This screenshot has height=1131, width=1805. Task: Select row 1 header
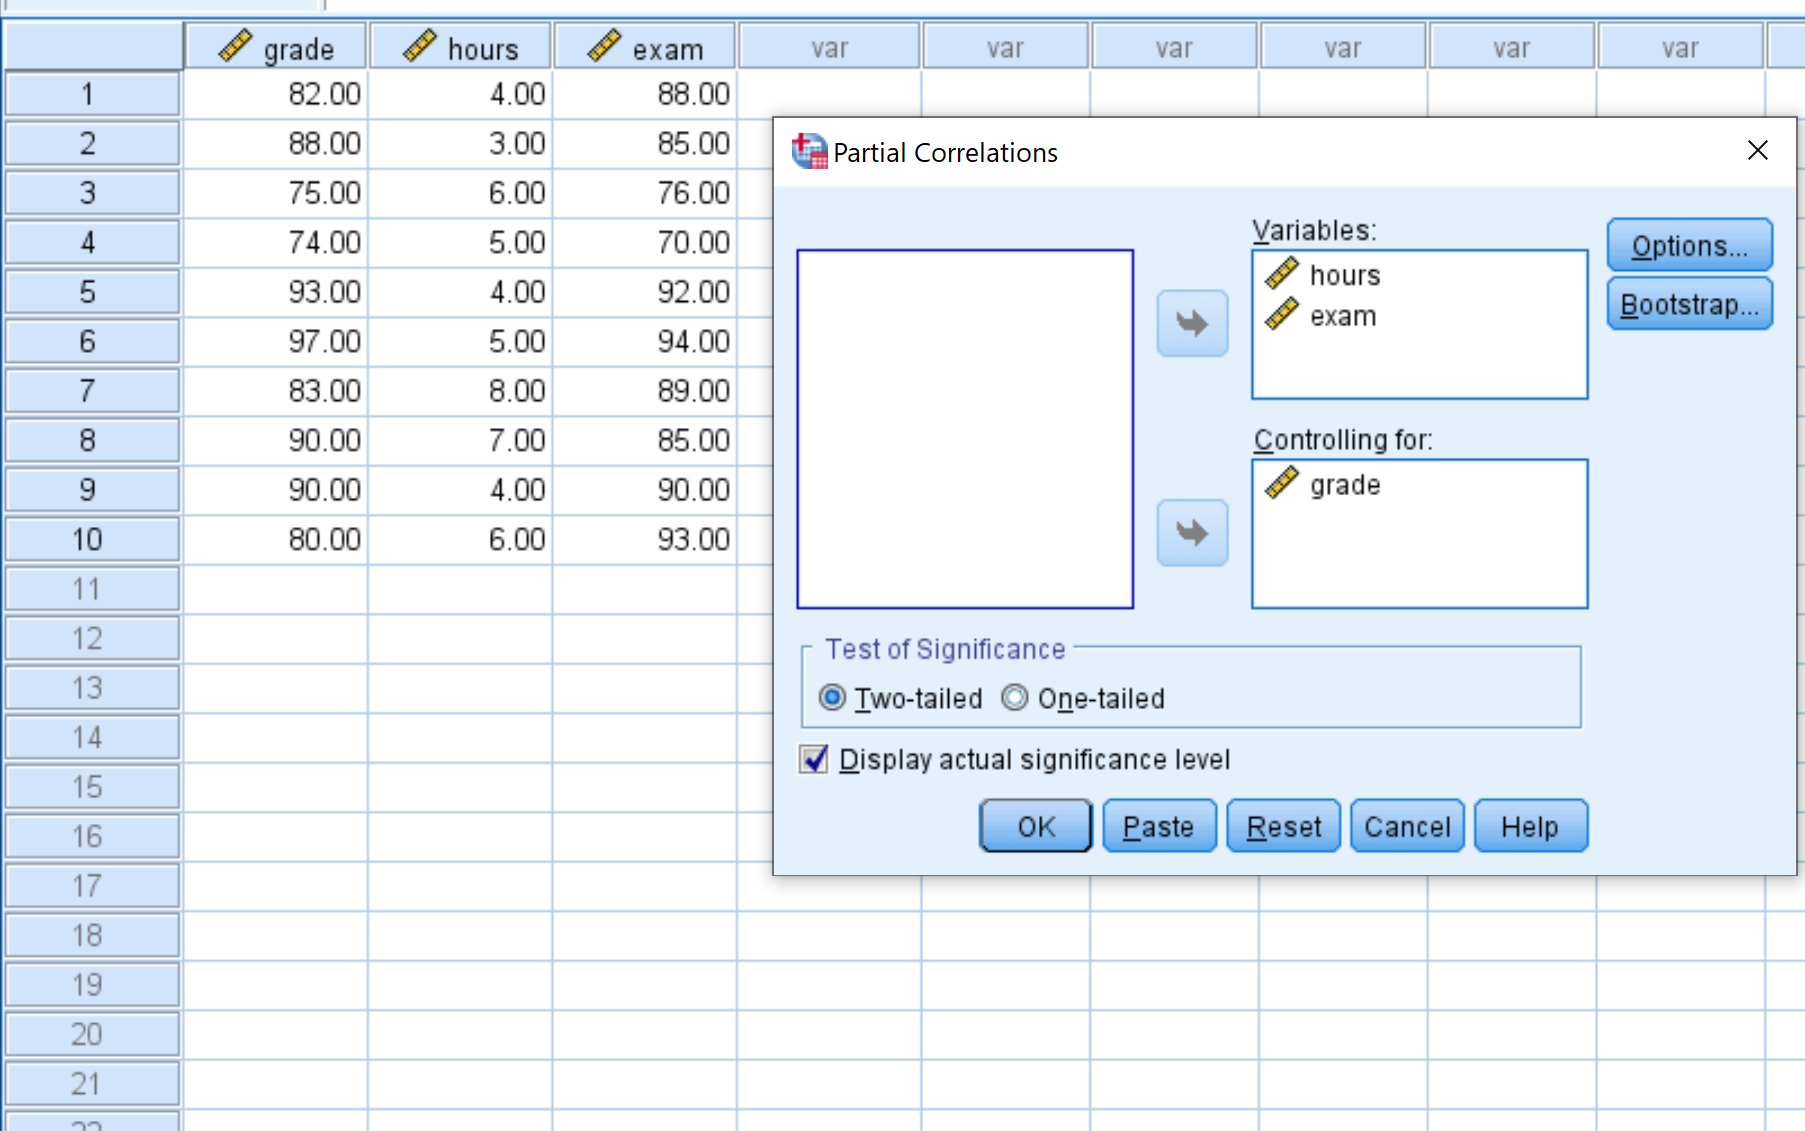click(92, 94)
